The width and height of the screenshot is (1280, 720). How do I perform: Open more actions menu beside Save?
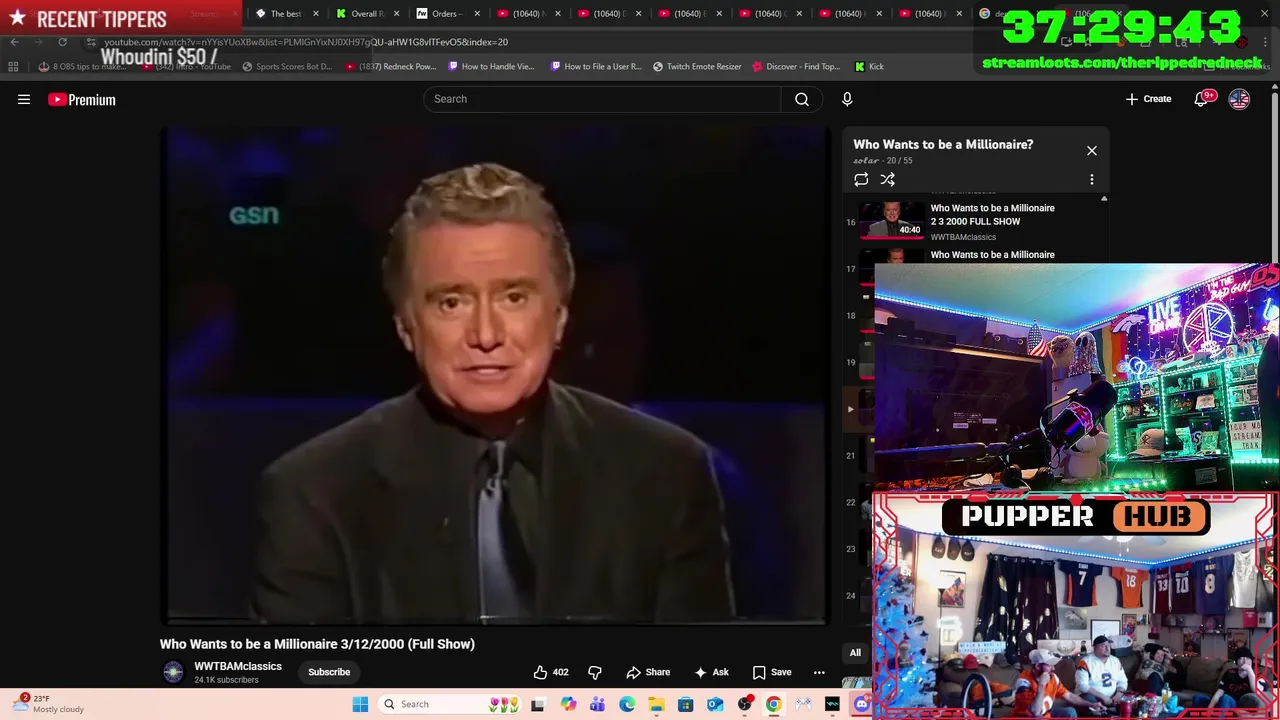(819, 672)
